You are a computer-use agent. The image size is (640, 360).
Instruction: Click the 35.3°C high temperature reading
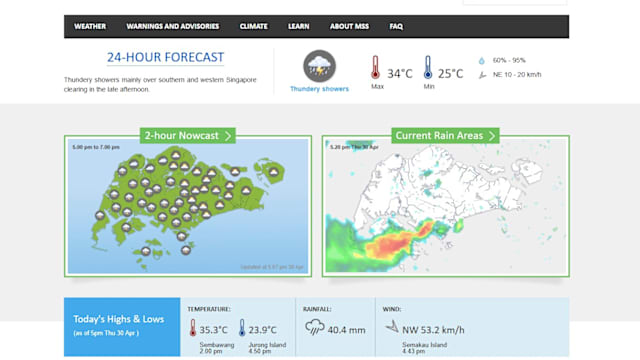point(213,330)
